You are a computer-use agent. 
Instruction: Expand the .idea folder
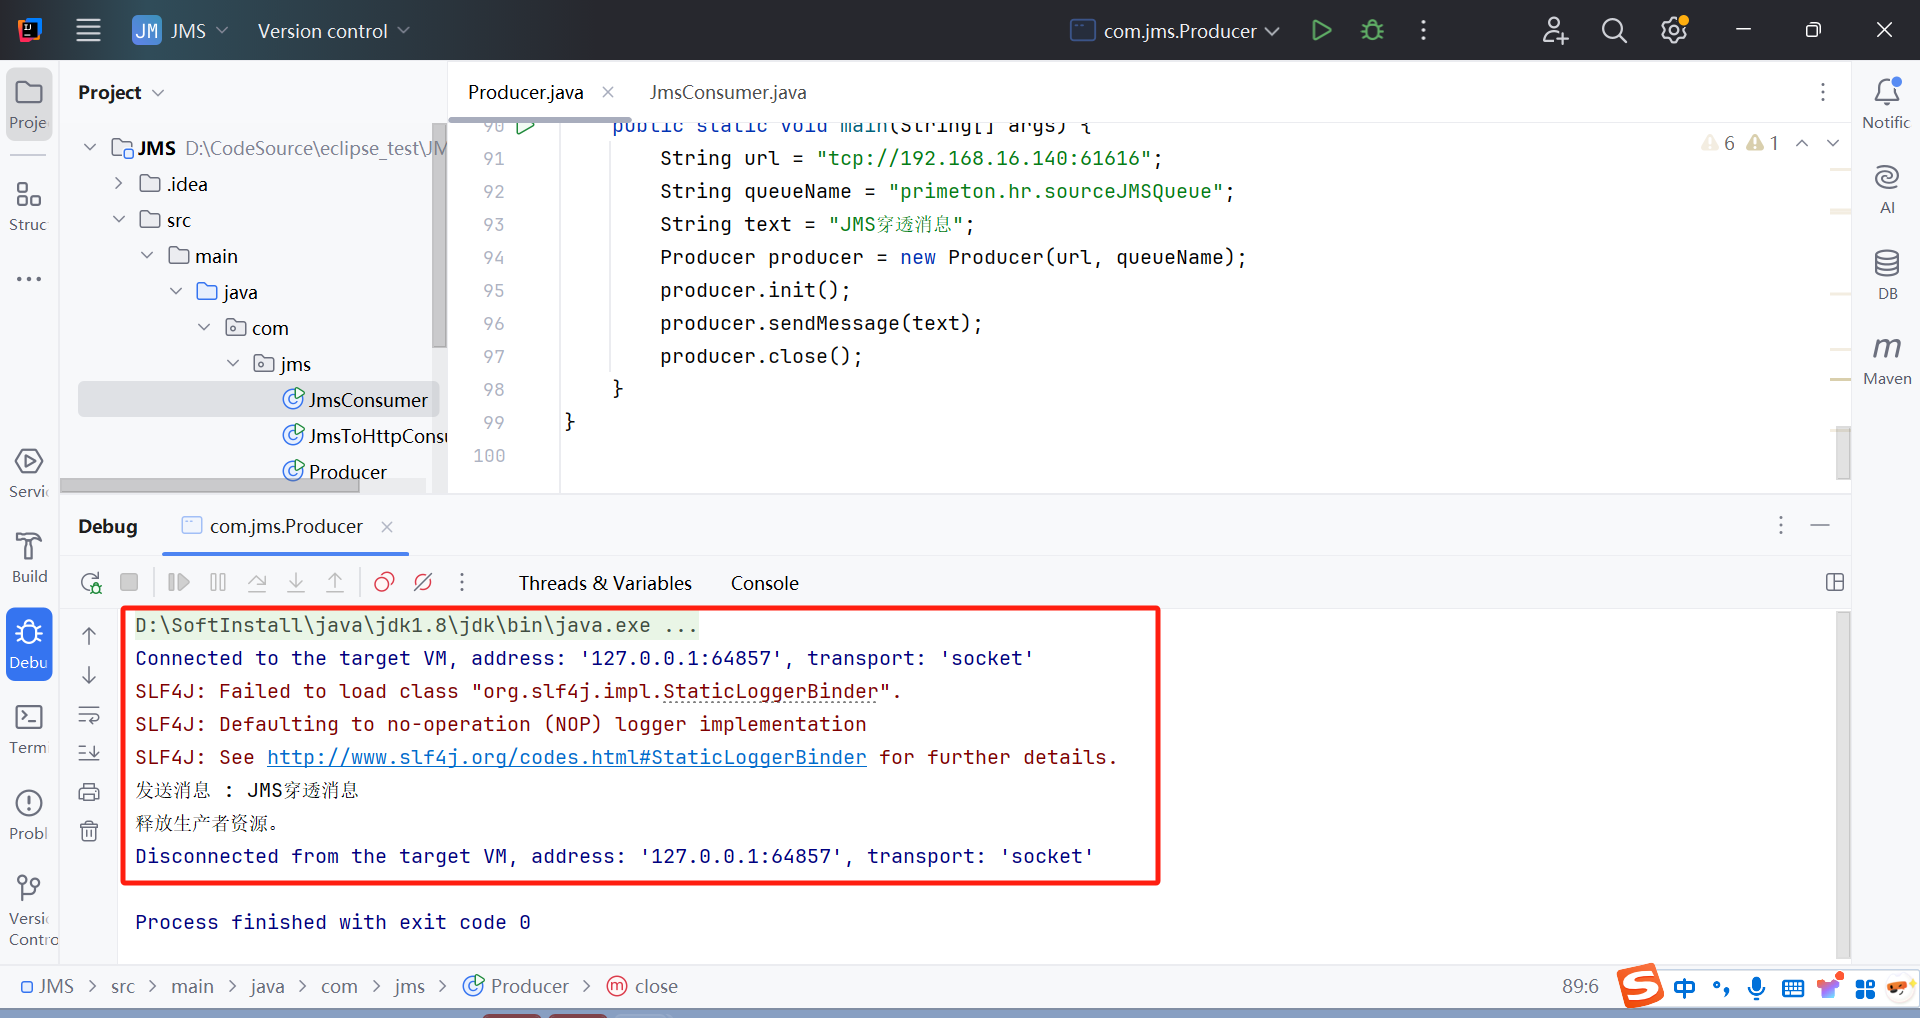pyautogui.click(x=119, y=184)
